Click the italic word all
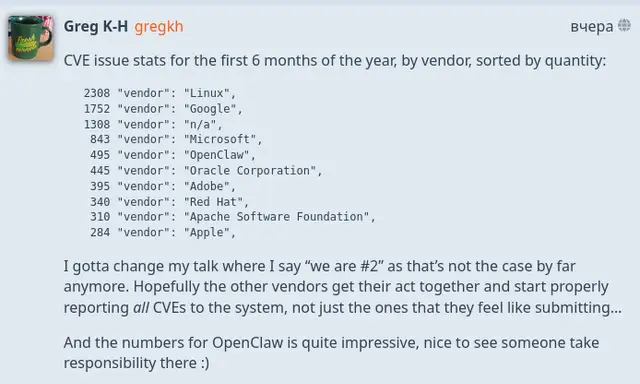This screenshot has height=384, width=640. coord(141,307)
